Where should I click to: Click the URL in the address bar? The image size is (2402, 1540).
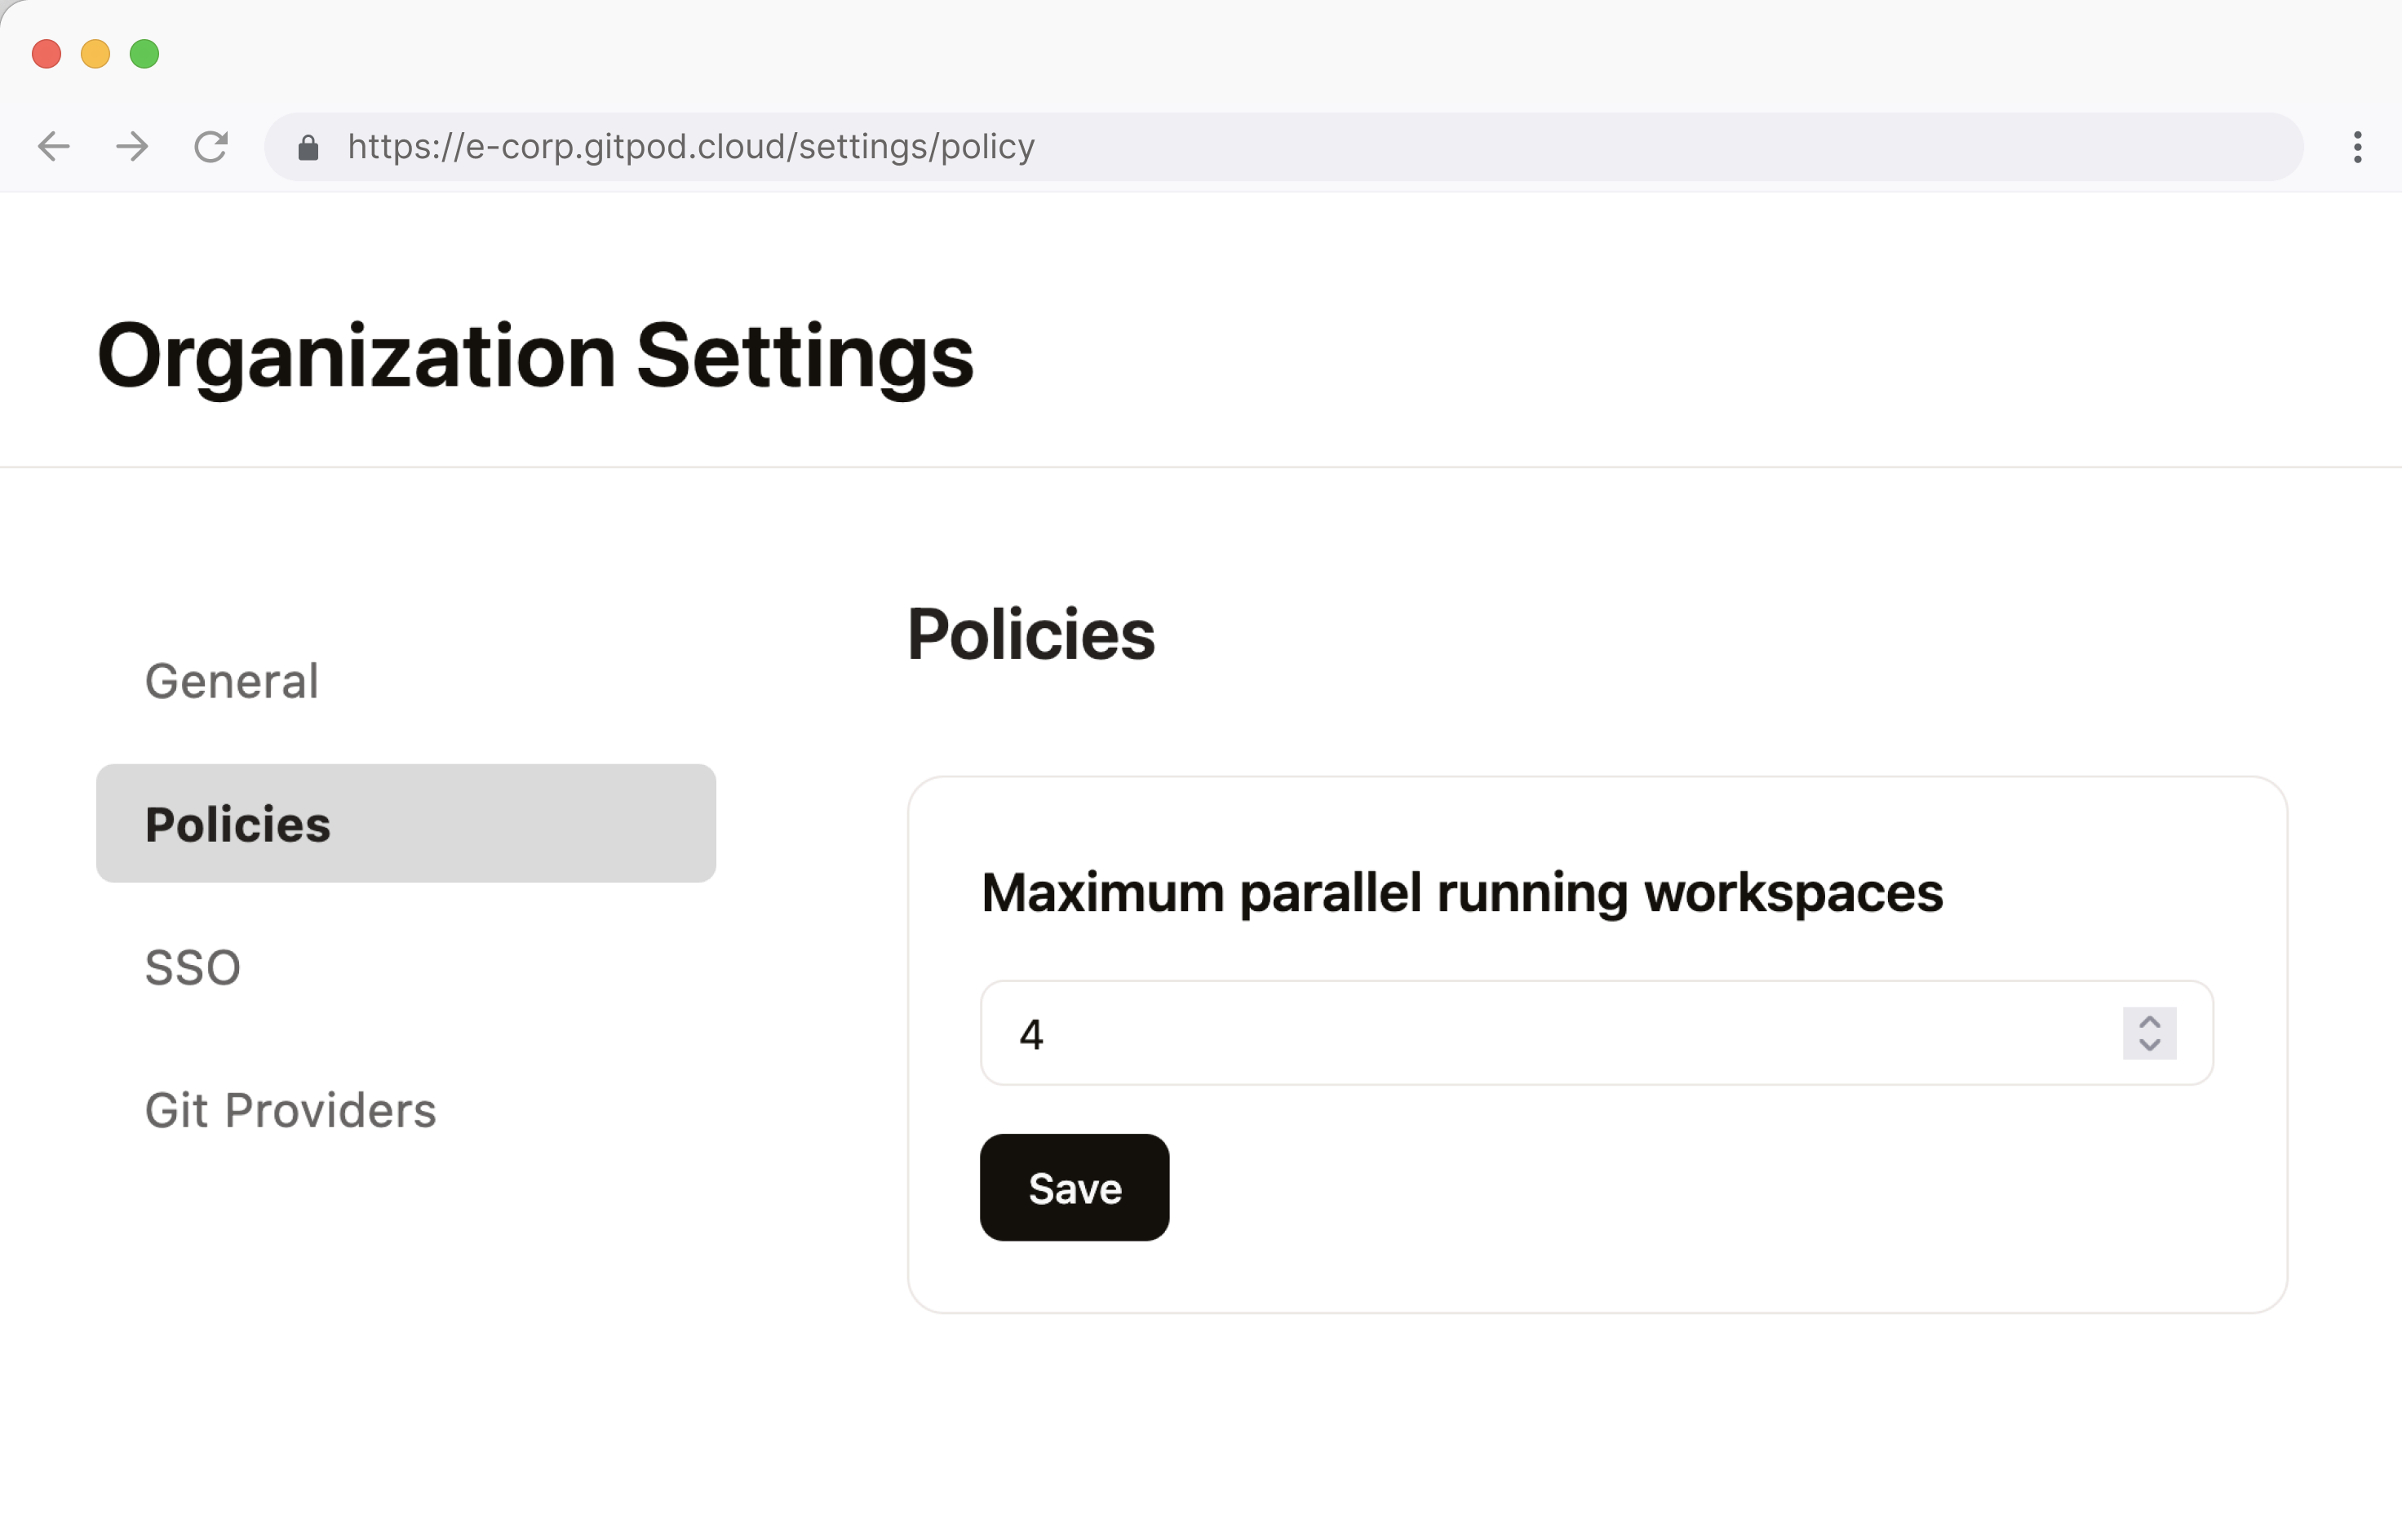pyautogui.click(x=691, y=147)
